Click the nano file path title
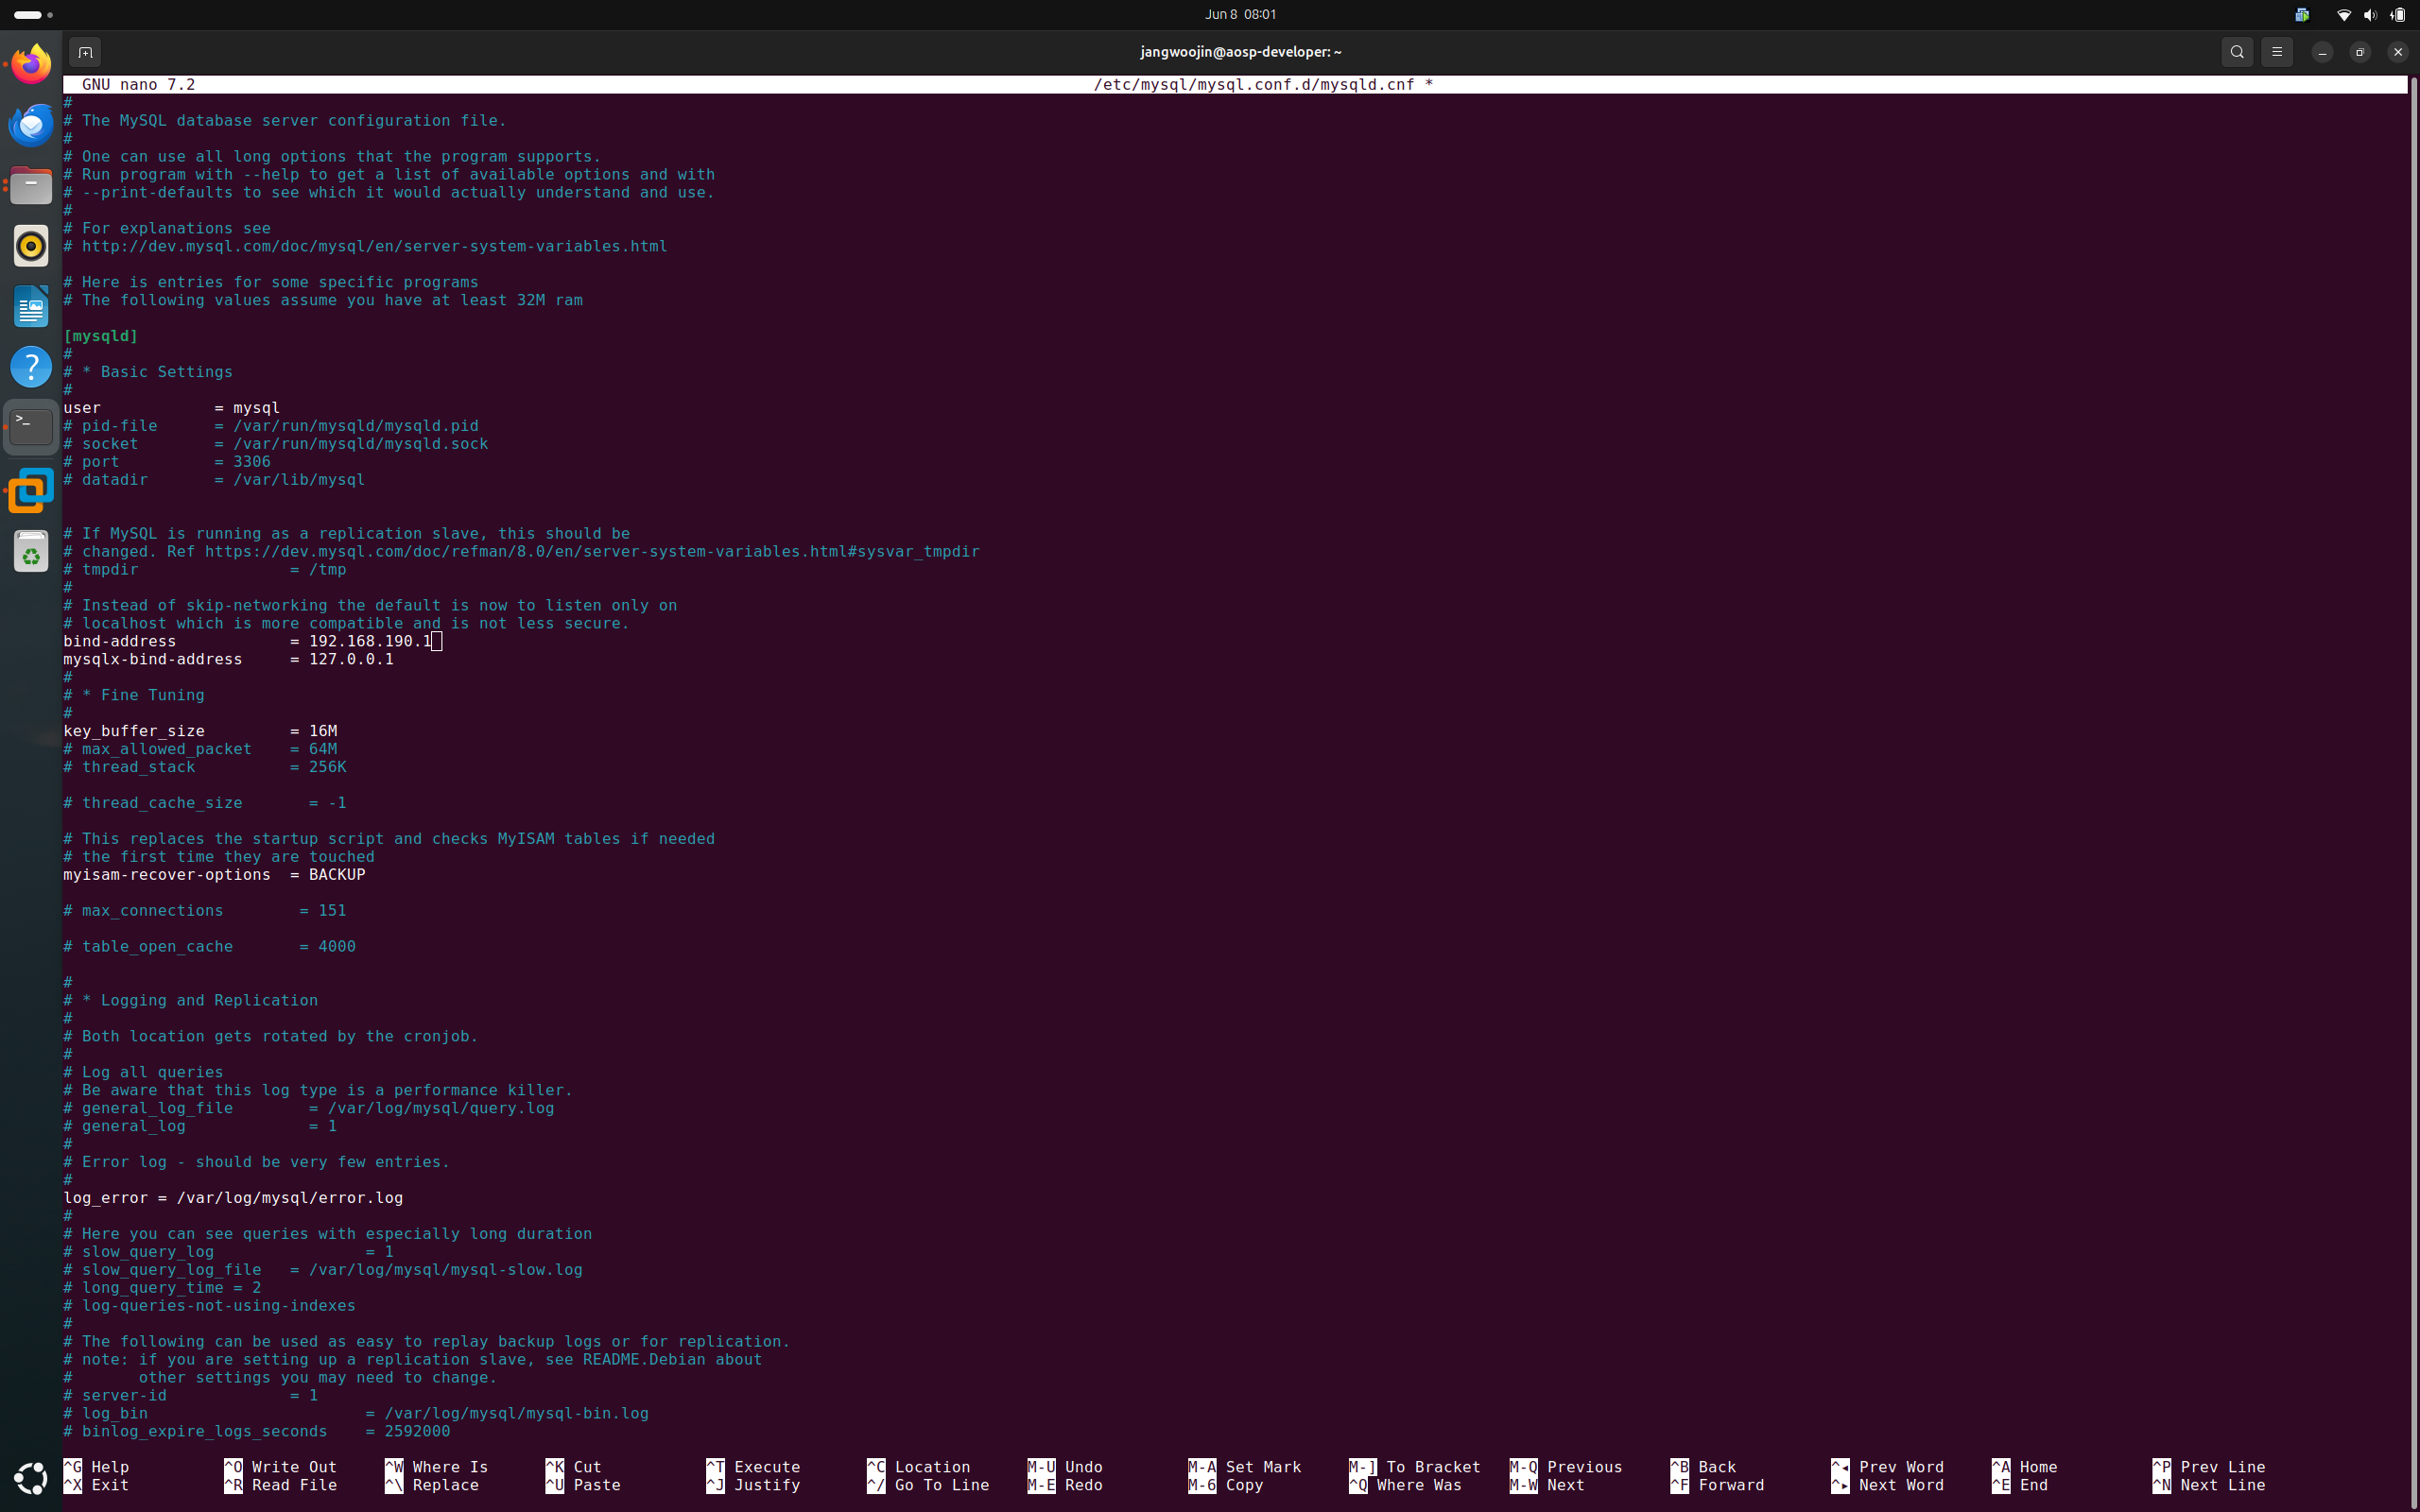The image size is (2420, 1512). (1263, 85)
